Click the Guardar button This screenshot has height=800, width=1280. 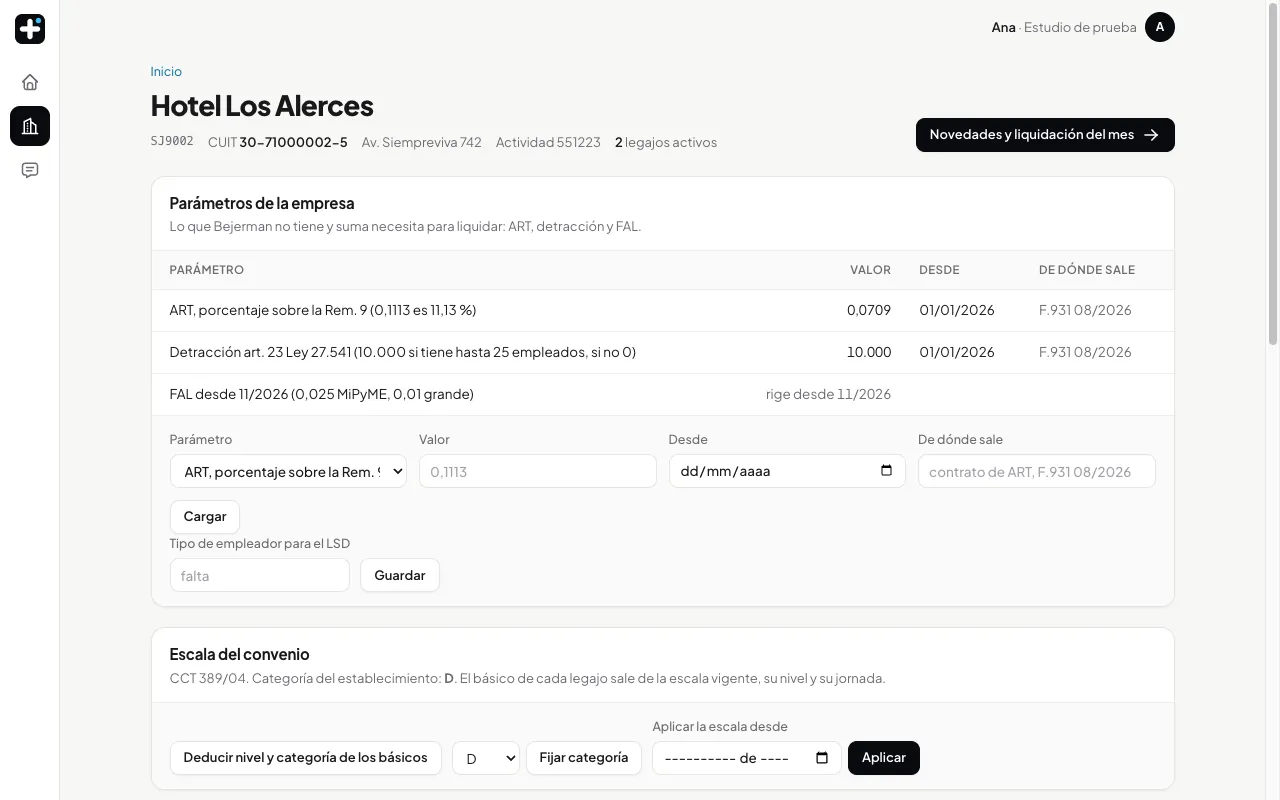400,575
